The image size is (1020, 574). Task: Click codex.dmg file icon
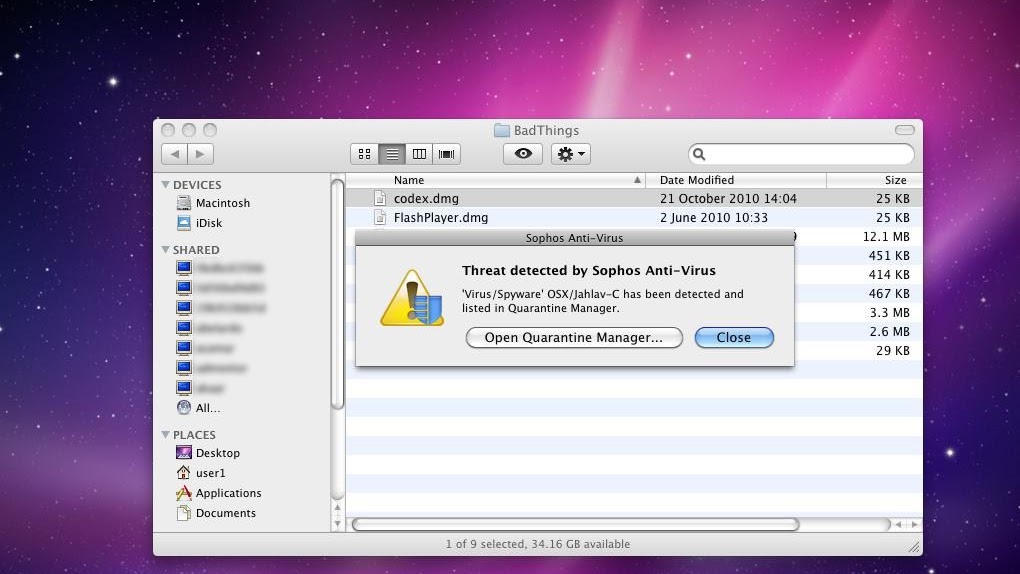(x=380, y=198)
